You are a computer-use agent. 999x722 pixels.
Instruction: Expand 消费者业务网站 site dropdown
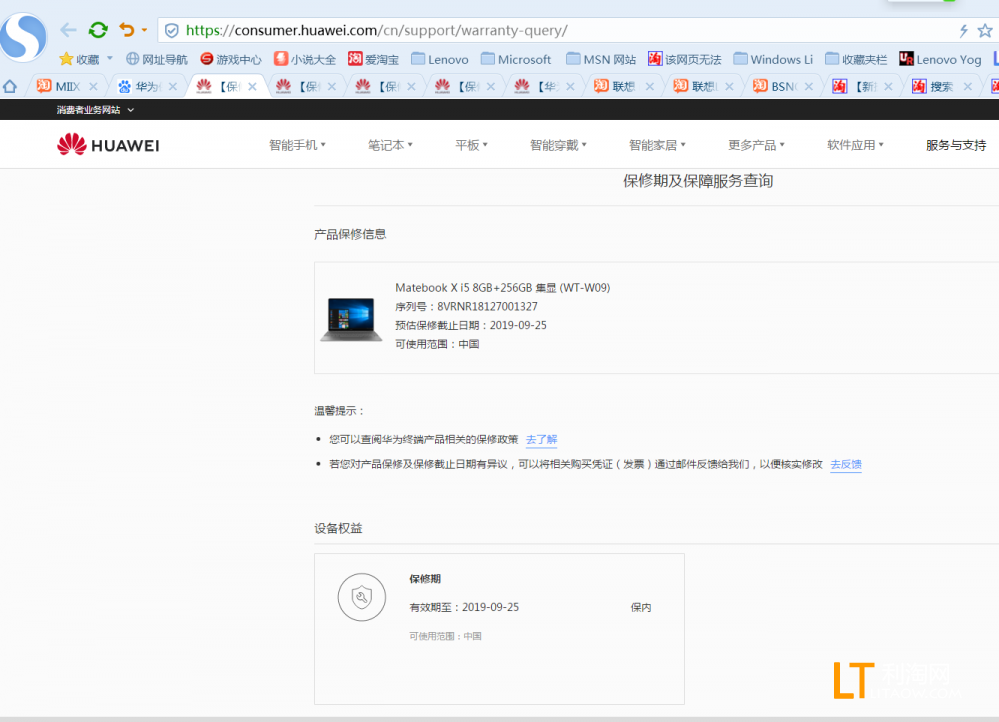(x=95, y=110)
